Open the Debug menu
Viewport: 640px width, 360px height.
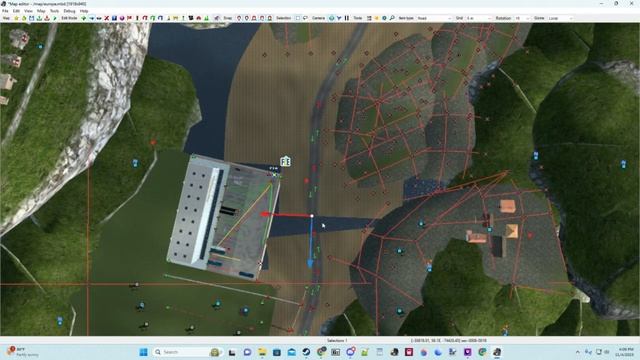point(69,11)
